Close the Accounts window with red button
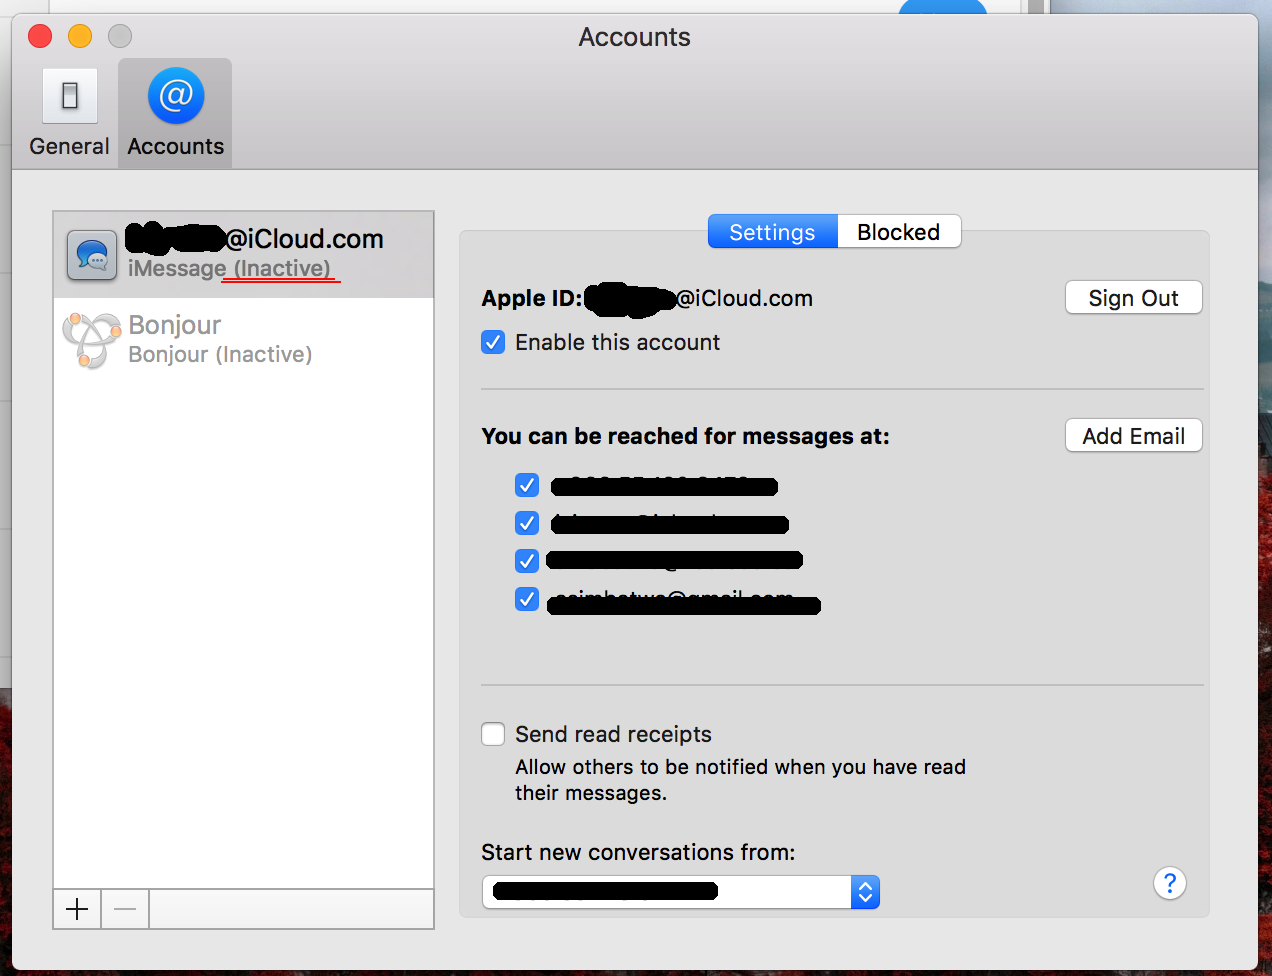Image resolution: width=1272 pixels, height=976 pixels. (40, 36)
